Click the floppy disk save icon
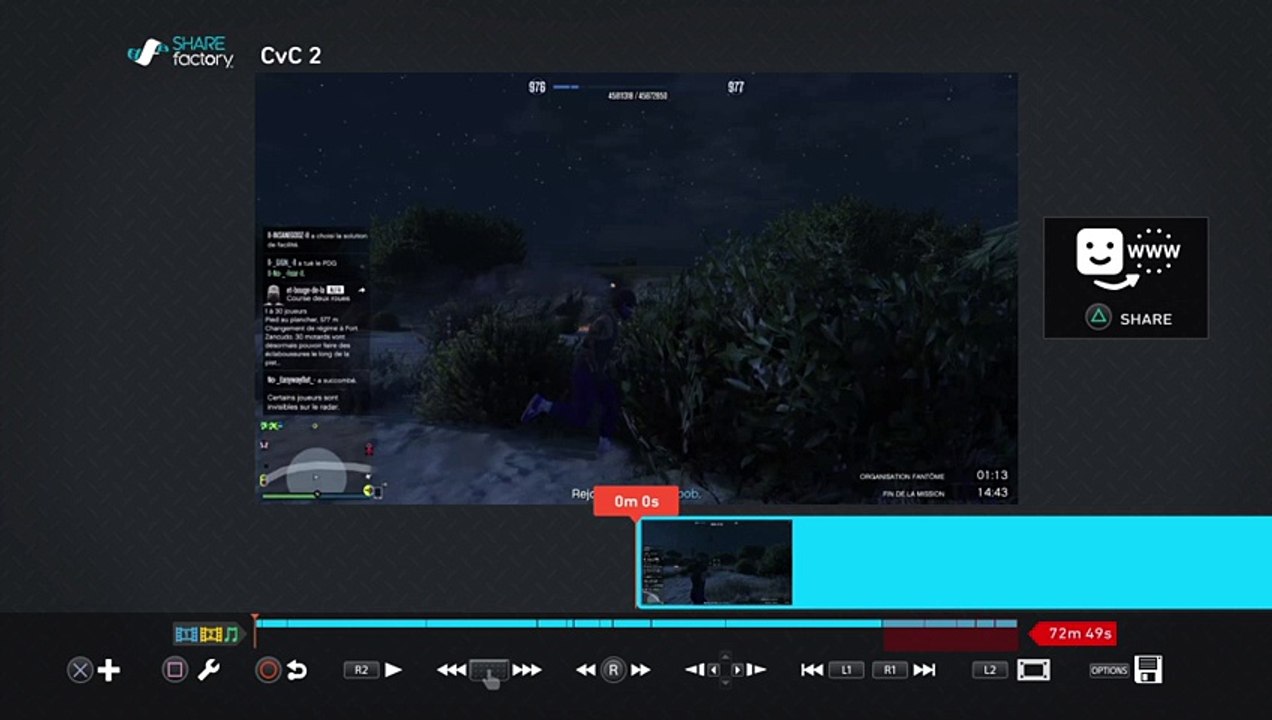 [1148, 670]
